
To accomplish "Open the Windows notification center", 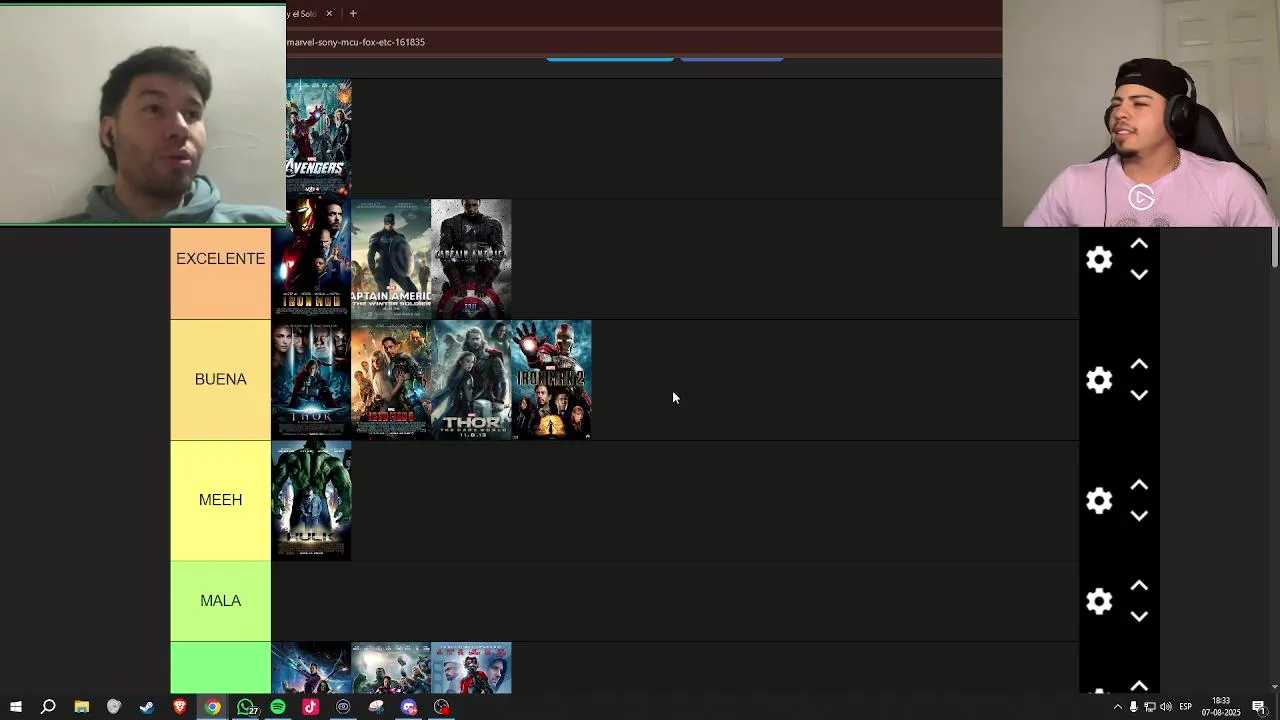I will point(1260,707).
